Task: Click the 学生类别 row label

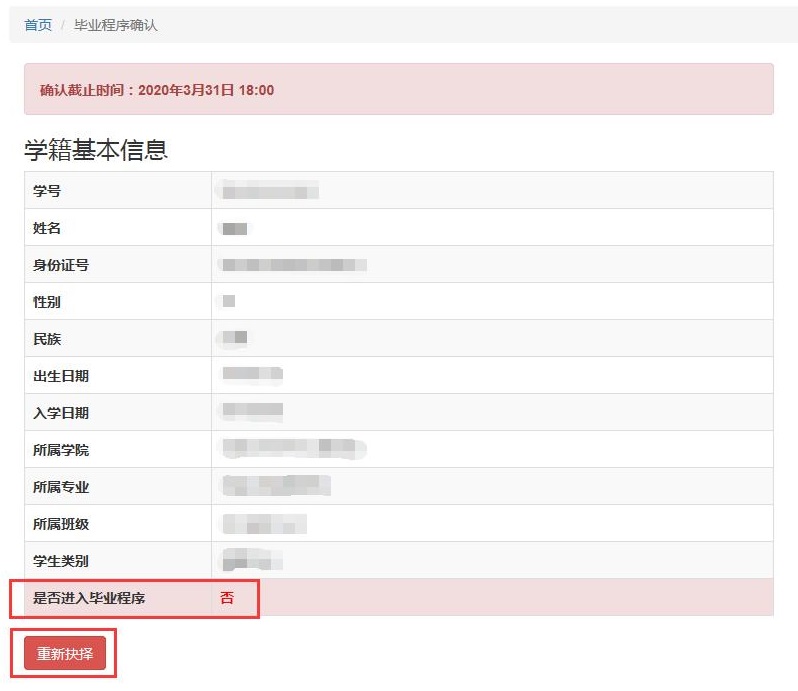Action: (61, 561)
